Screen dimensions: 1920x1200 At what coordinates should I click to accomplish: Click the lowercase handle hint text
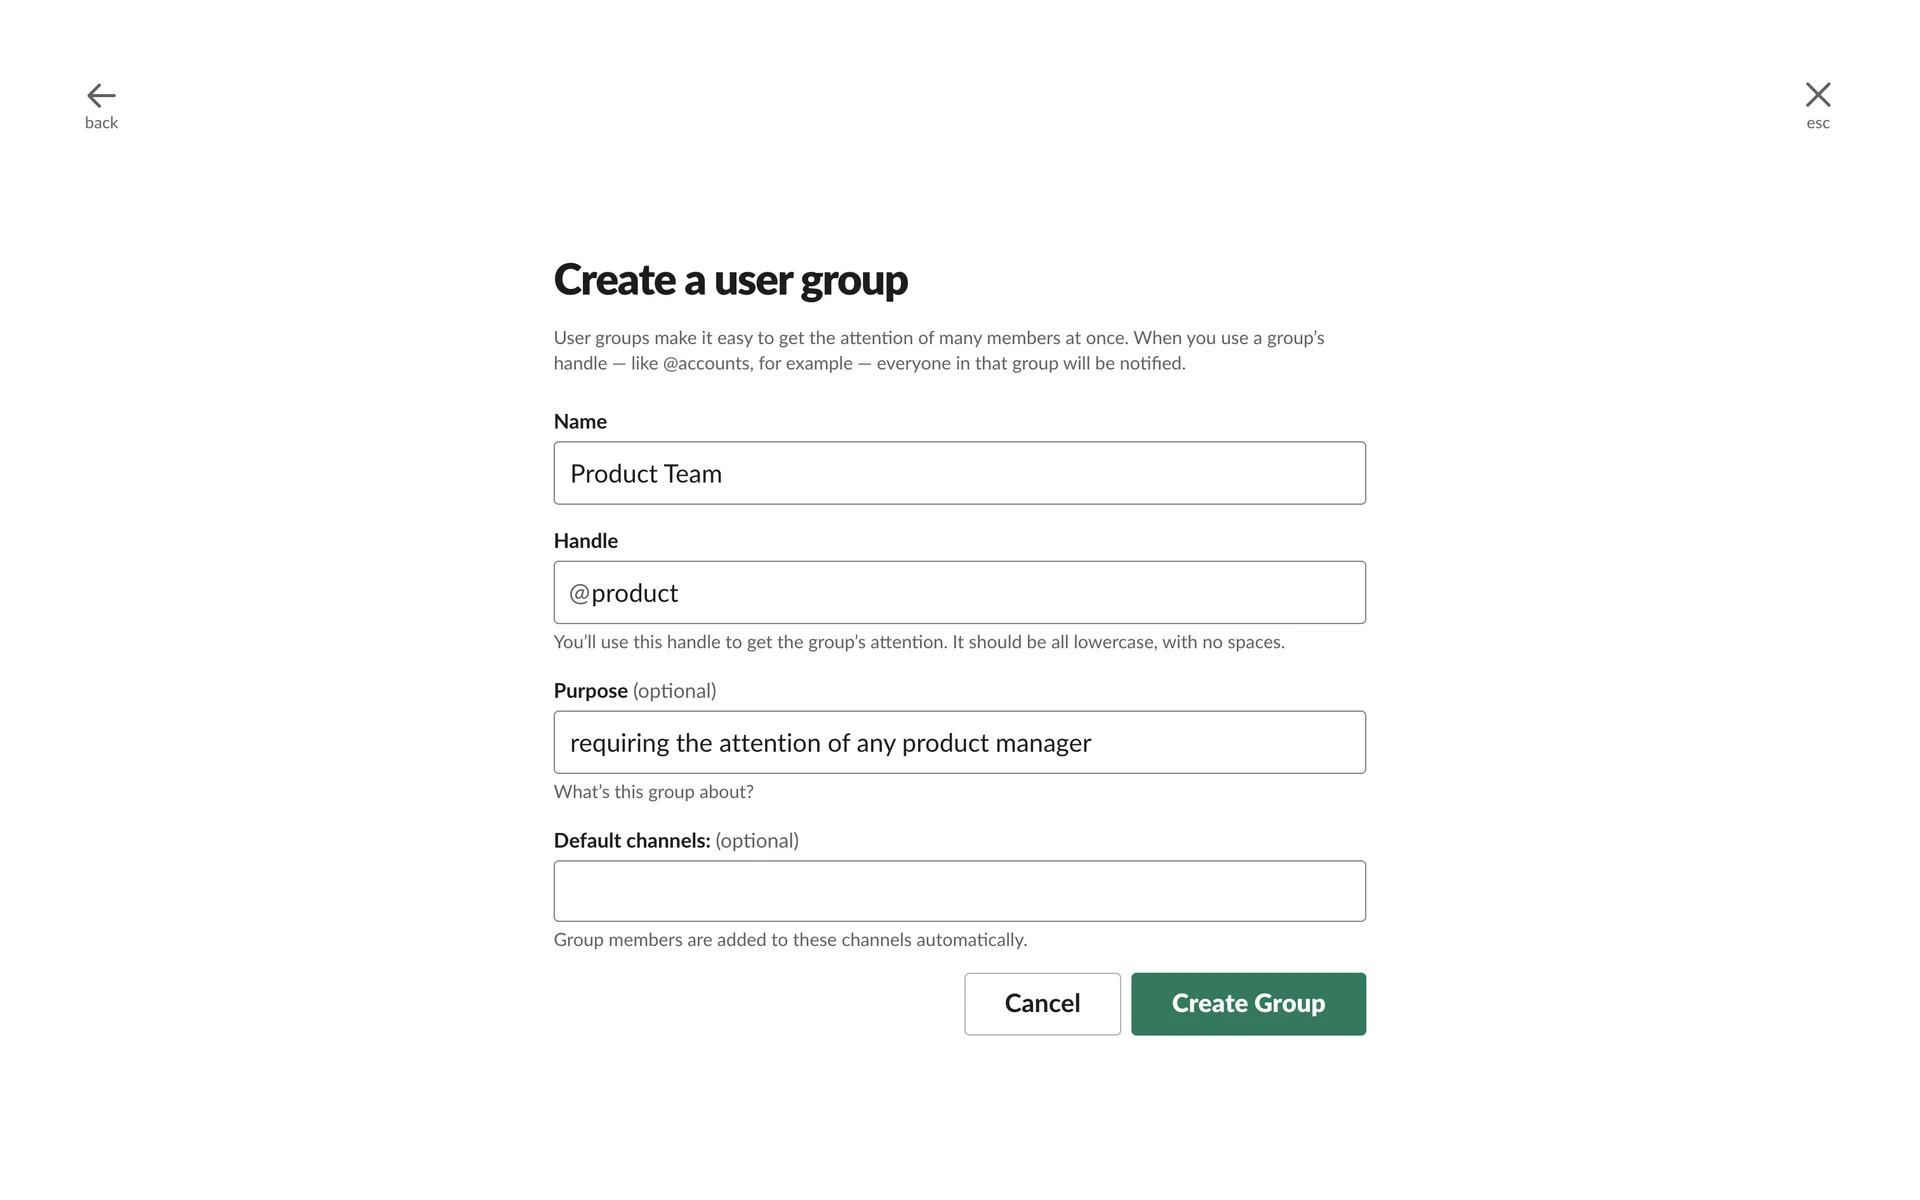coord(918,642)
